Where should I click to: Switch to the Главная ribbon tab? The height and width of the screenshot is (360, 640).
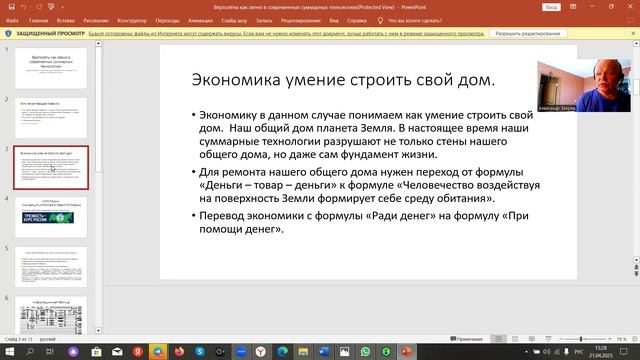(38, 20)
